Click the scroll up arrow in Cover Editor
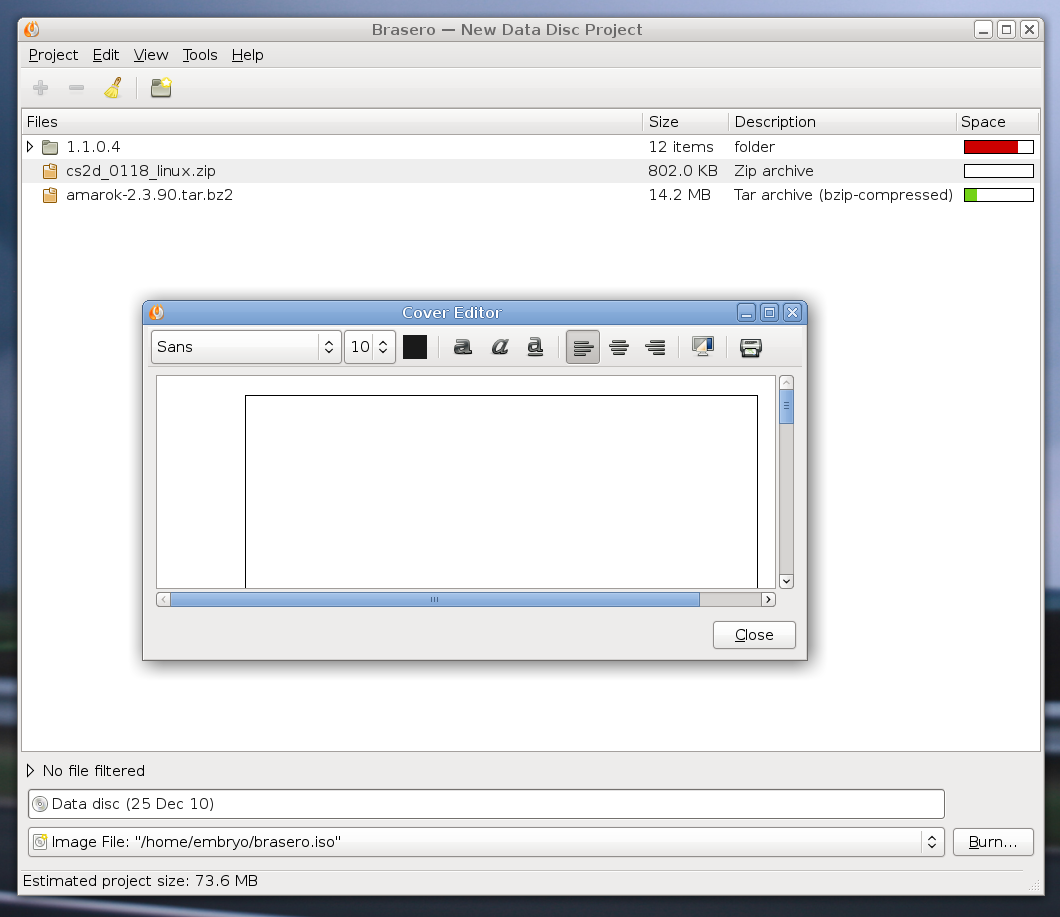The width and height of the screenshot is (1060, 917). (786, 383)
